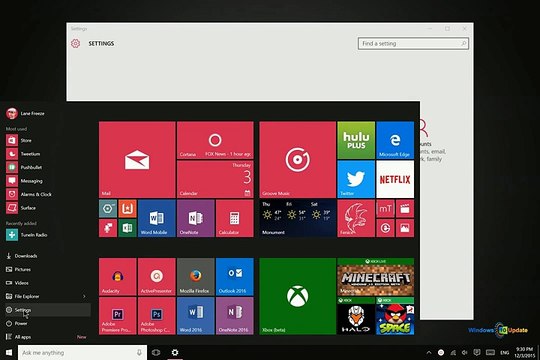Image resolution: width=540 pixels, height=360 pixels.
Task: Open the Mail tile
Action: (137, 160)
